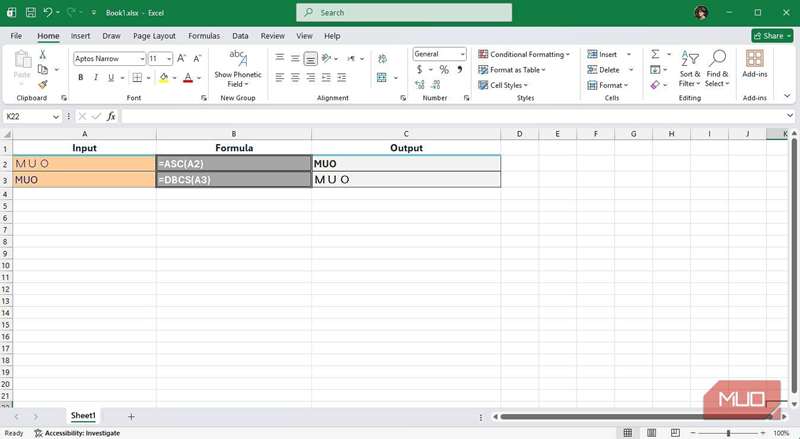The height and width of the screenshot is (439, 800).
Task: Toggle italic formatting
Action: click(96, 77)
